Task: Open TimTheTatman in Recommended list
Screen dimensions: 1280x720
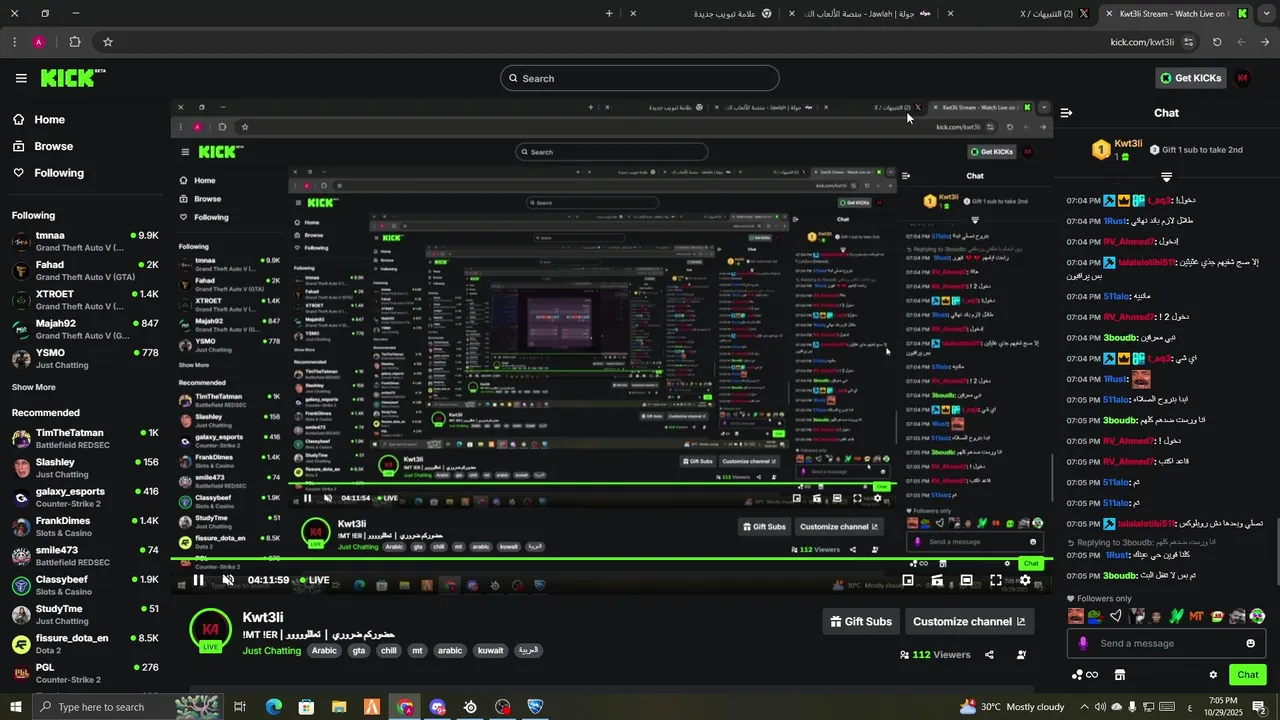Action: click(x=85, y=439)
